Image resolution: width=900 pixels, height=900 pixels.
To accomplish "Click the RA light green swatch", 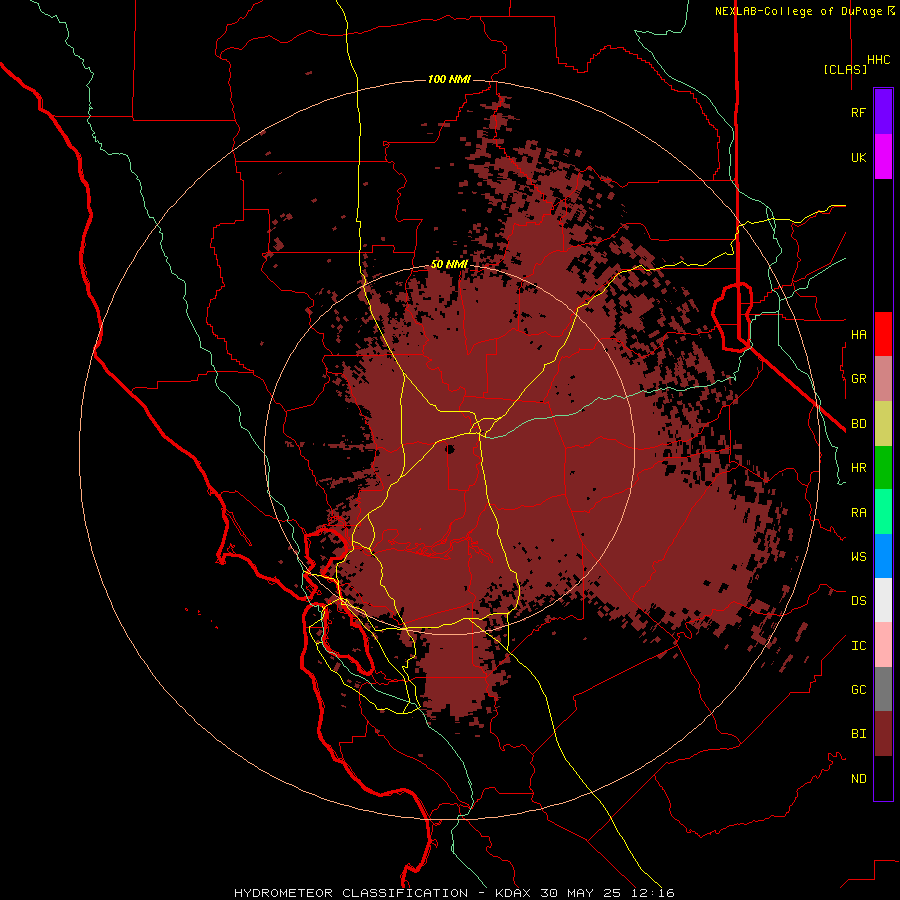I will tap(883, 512).
